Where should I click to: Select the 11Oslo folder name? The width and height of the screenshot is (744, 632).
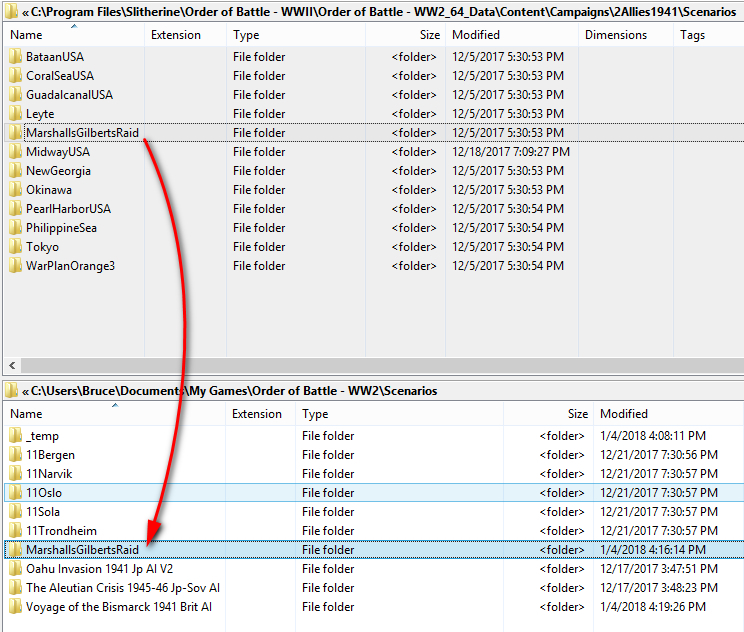pyautogui.click(x=44, y=493)
